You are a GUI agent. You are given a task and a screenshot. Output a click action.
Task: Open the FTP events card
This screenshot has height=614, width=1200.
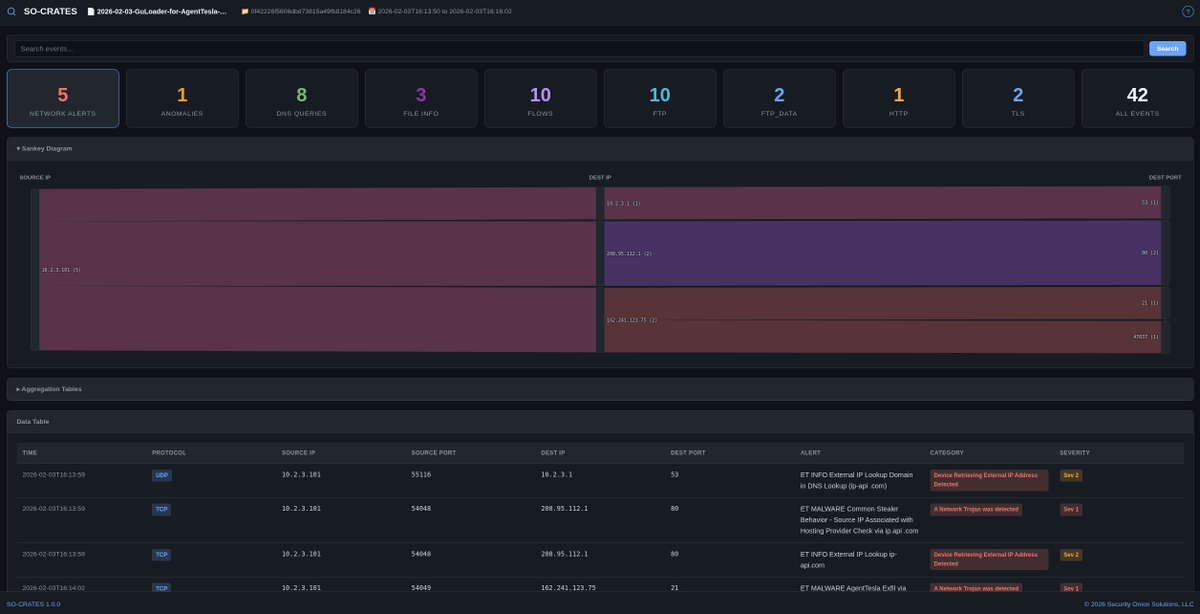click(660, 98)
